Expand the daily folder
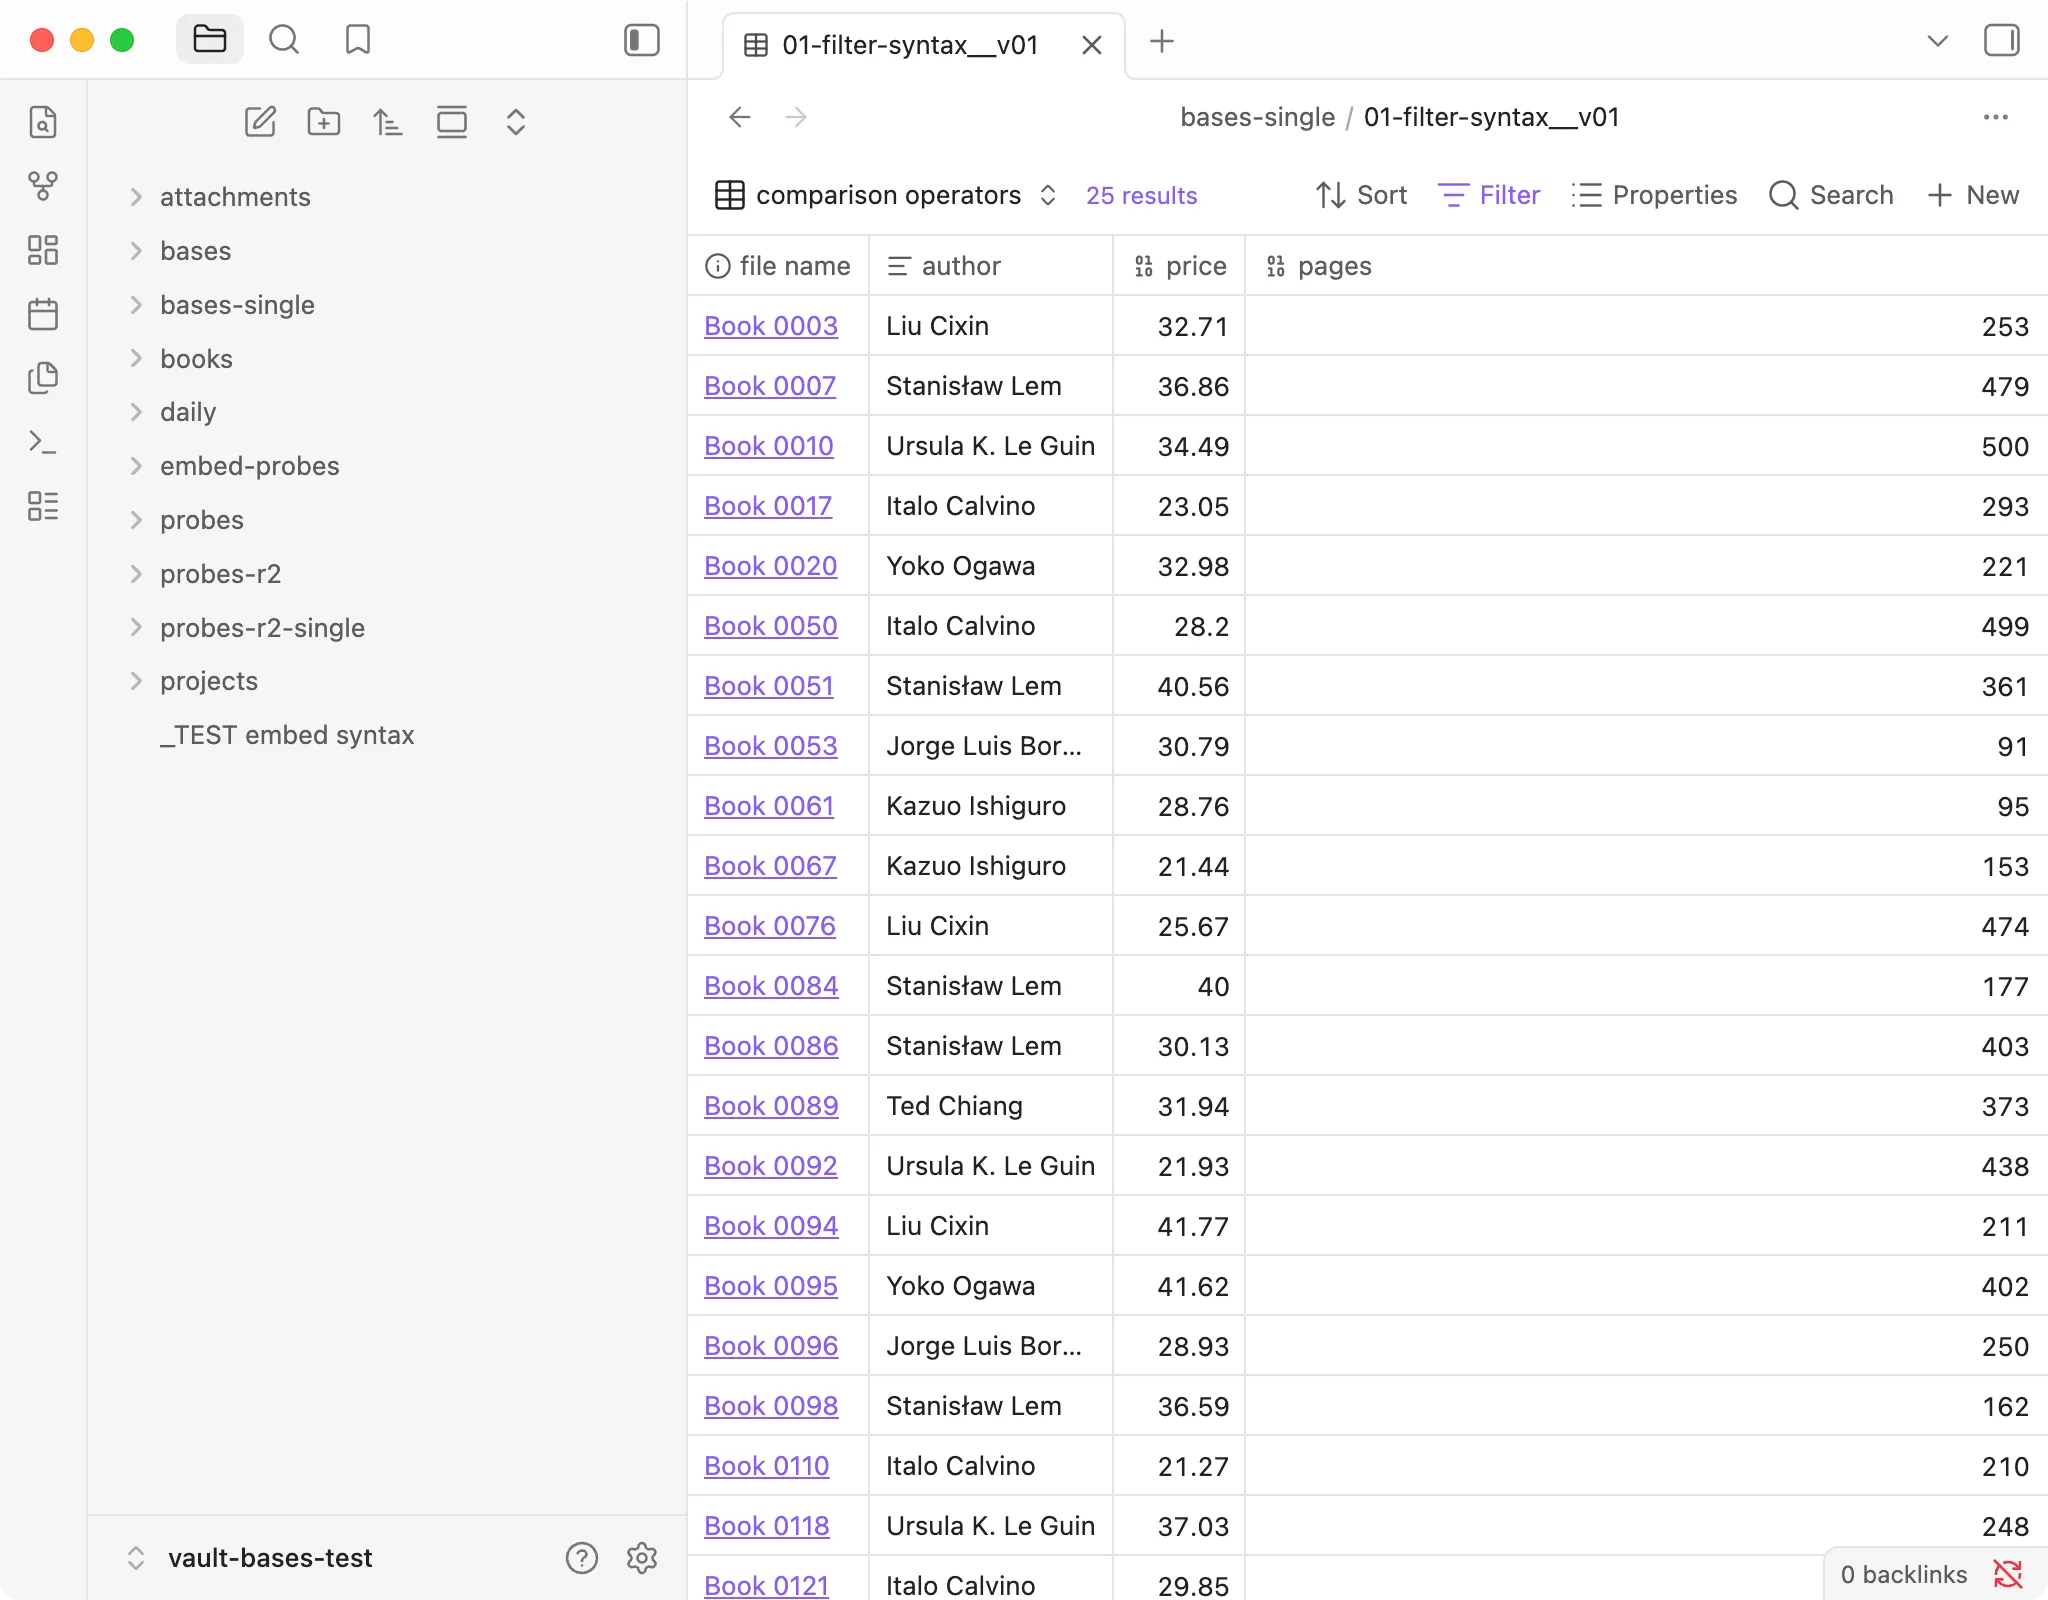The width and height of the screenshot is (2048, 1600). [188, 412]
